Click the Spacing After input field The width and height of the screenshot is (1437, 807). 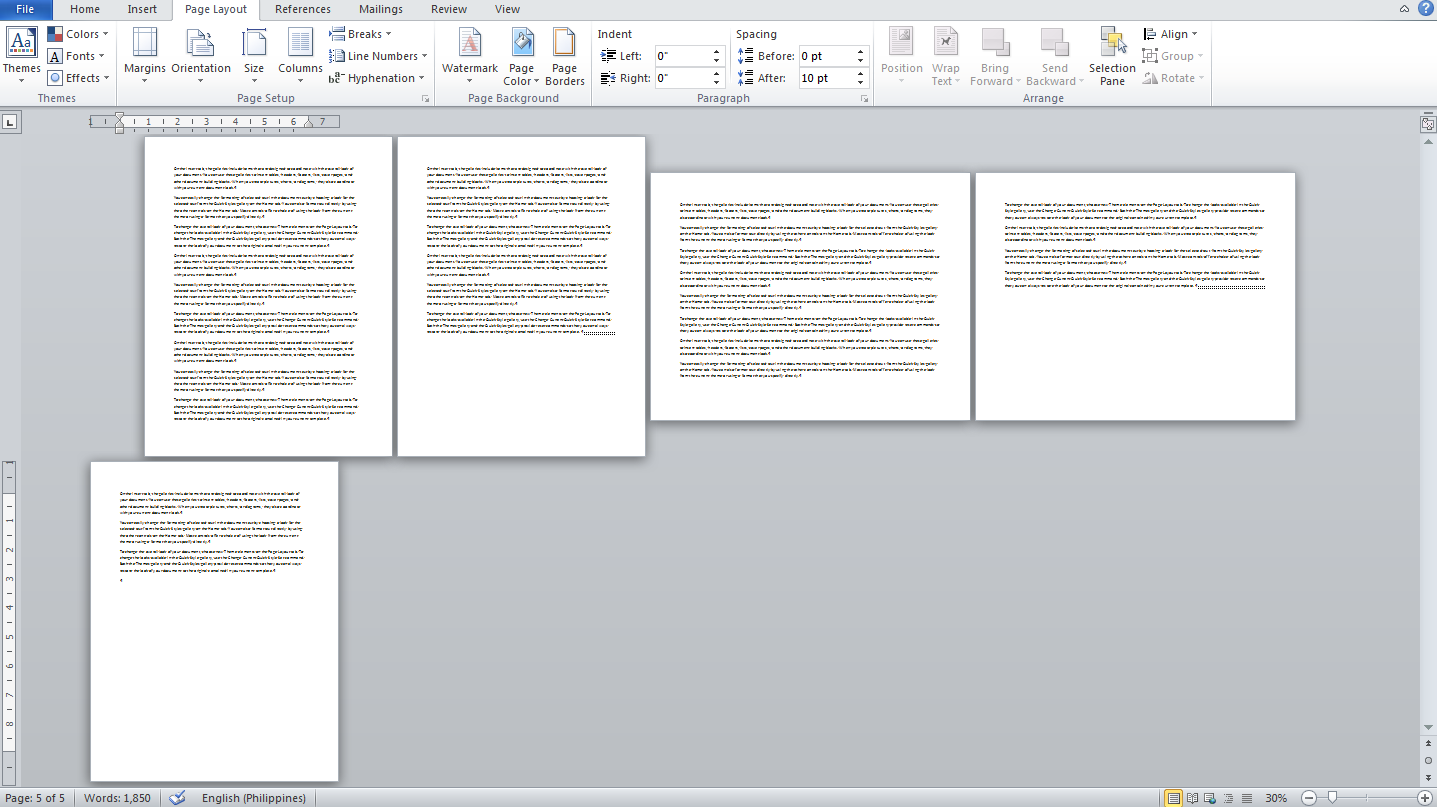click(824, 78)
